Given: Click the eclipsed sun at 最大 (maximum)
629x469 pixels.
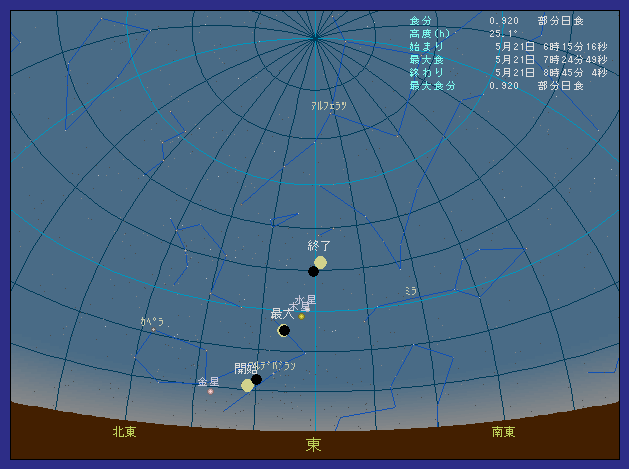Looking at the screenshot, I should [284, 330].
